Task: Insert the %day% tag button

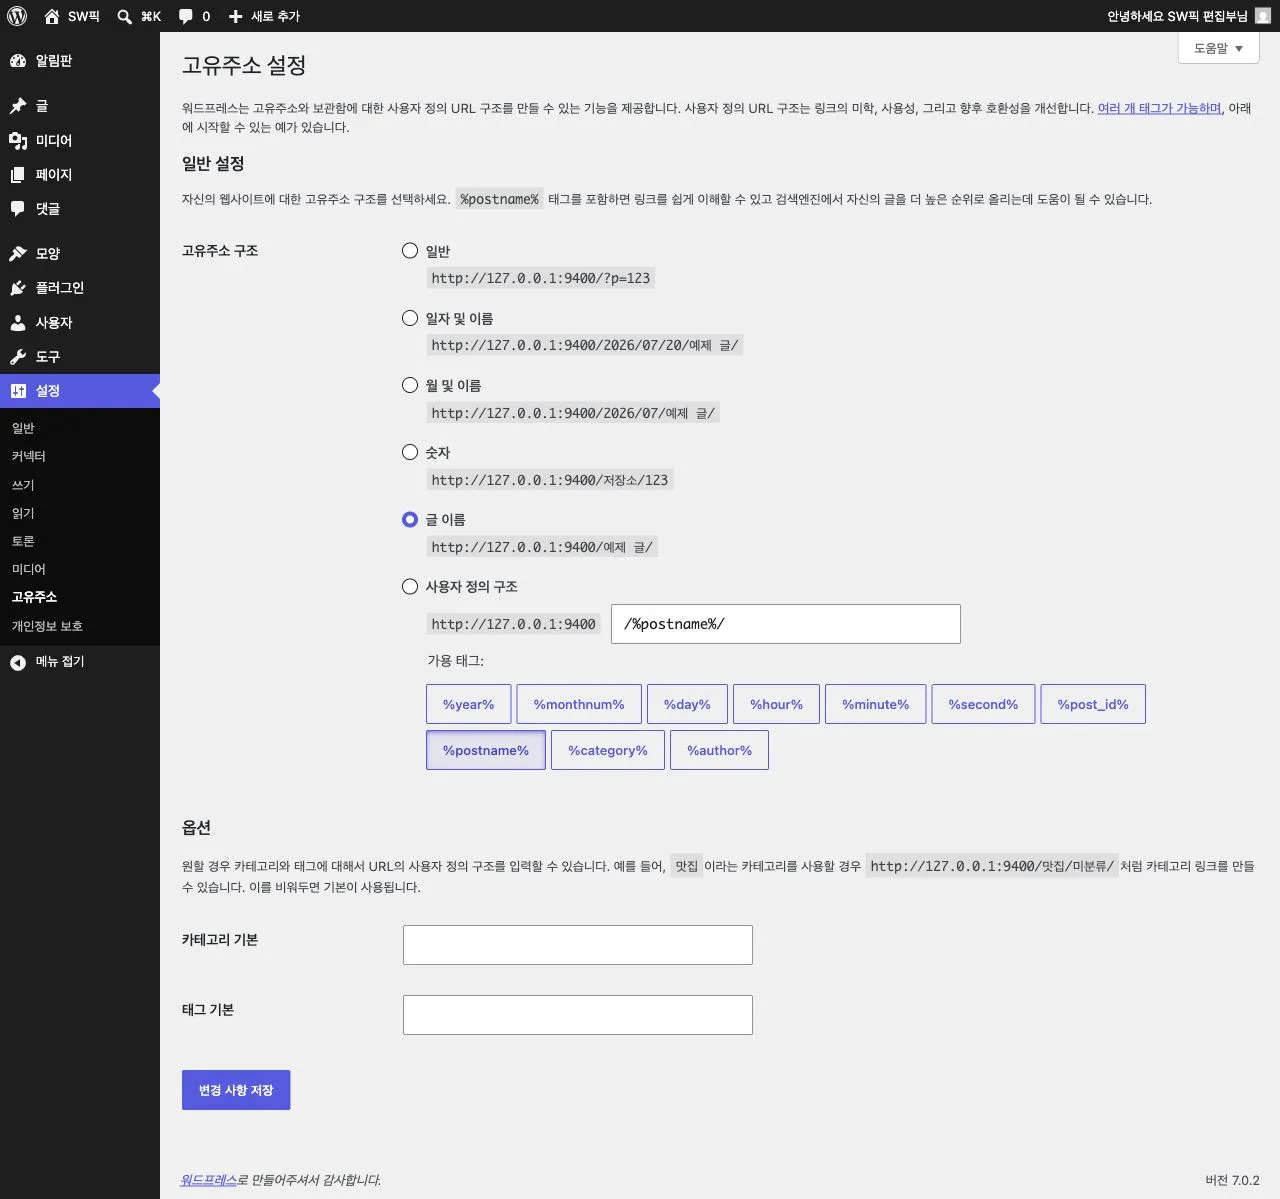Action: (687, 704)
